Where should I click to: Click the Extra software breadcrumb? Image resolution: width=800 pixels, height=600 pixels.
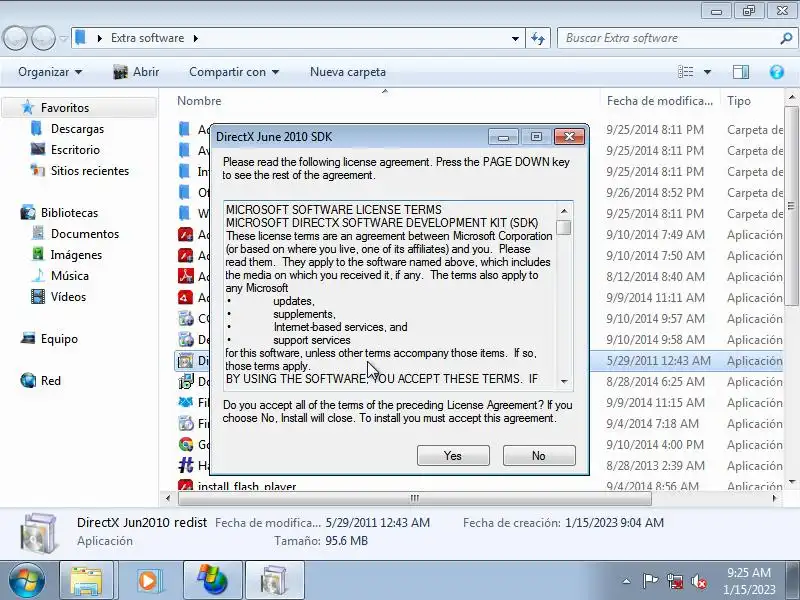tap(147, 38)
